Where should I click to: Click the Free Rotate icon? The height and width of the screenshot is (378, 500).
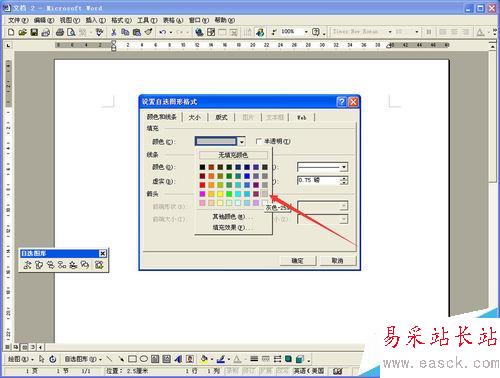53,359
